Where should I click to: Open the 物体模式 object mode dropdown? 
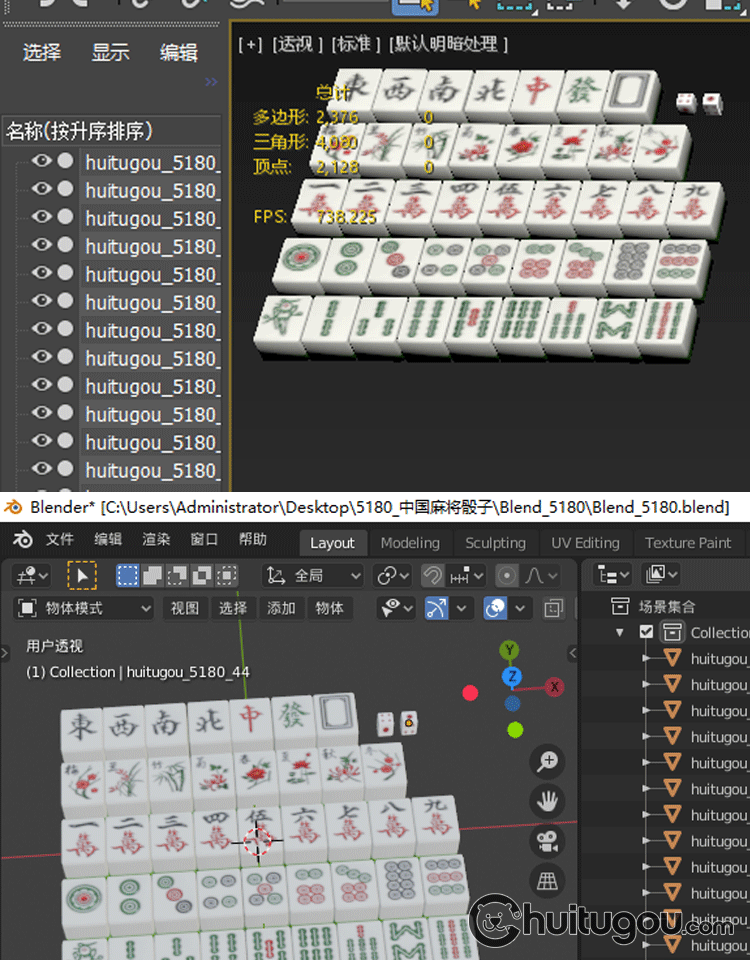click(x=85, y=608)
